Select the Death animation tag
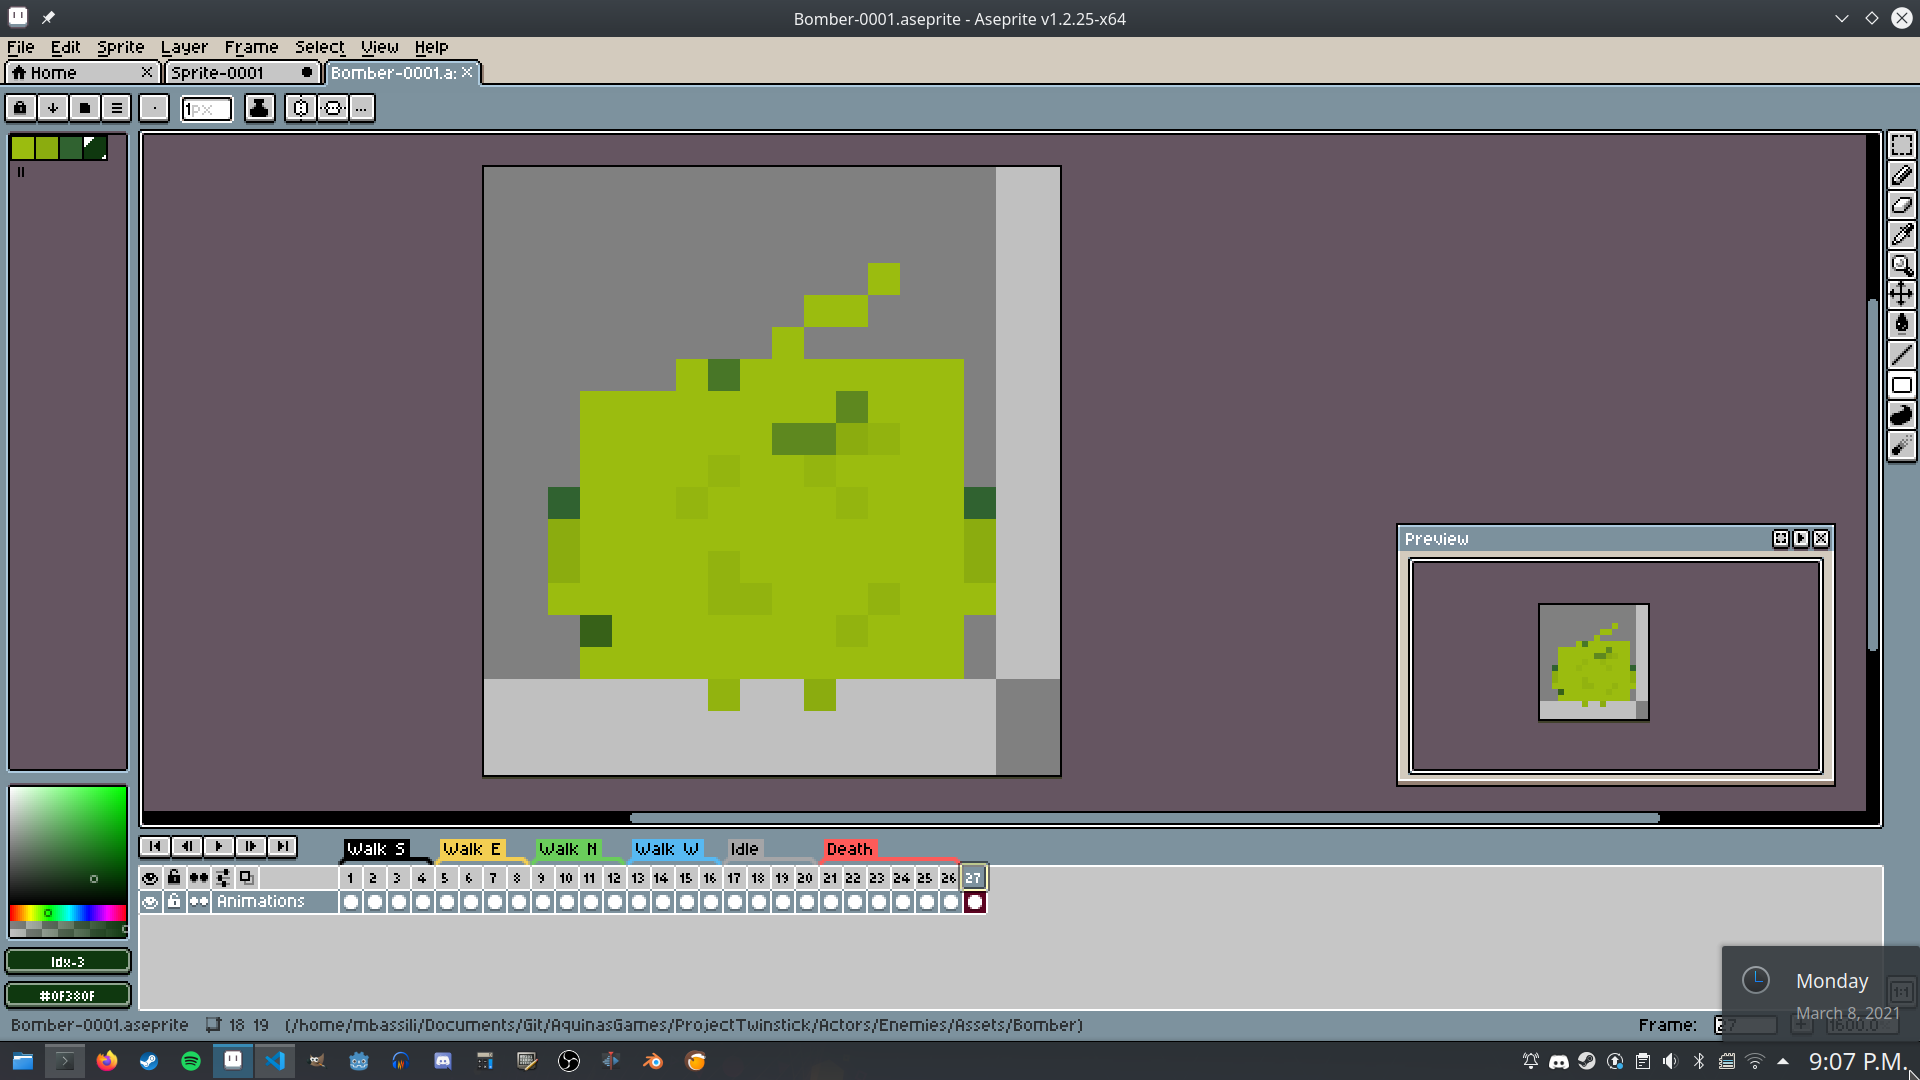This screenshot has height=1080, width=1920. pos(849,849)
